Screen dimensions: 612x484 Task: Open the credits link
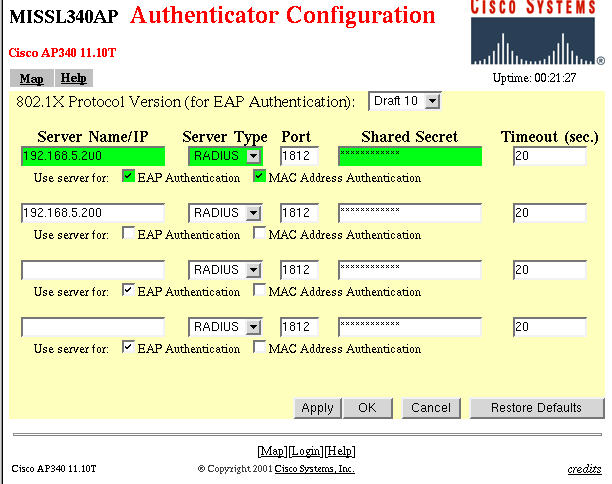pyautogui.click(x=584, y=469)
